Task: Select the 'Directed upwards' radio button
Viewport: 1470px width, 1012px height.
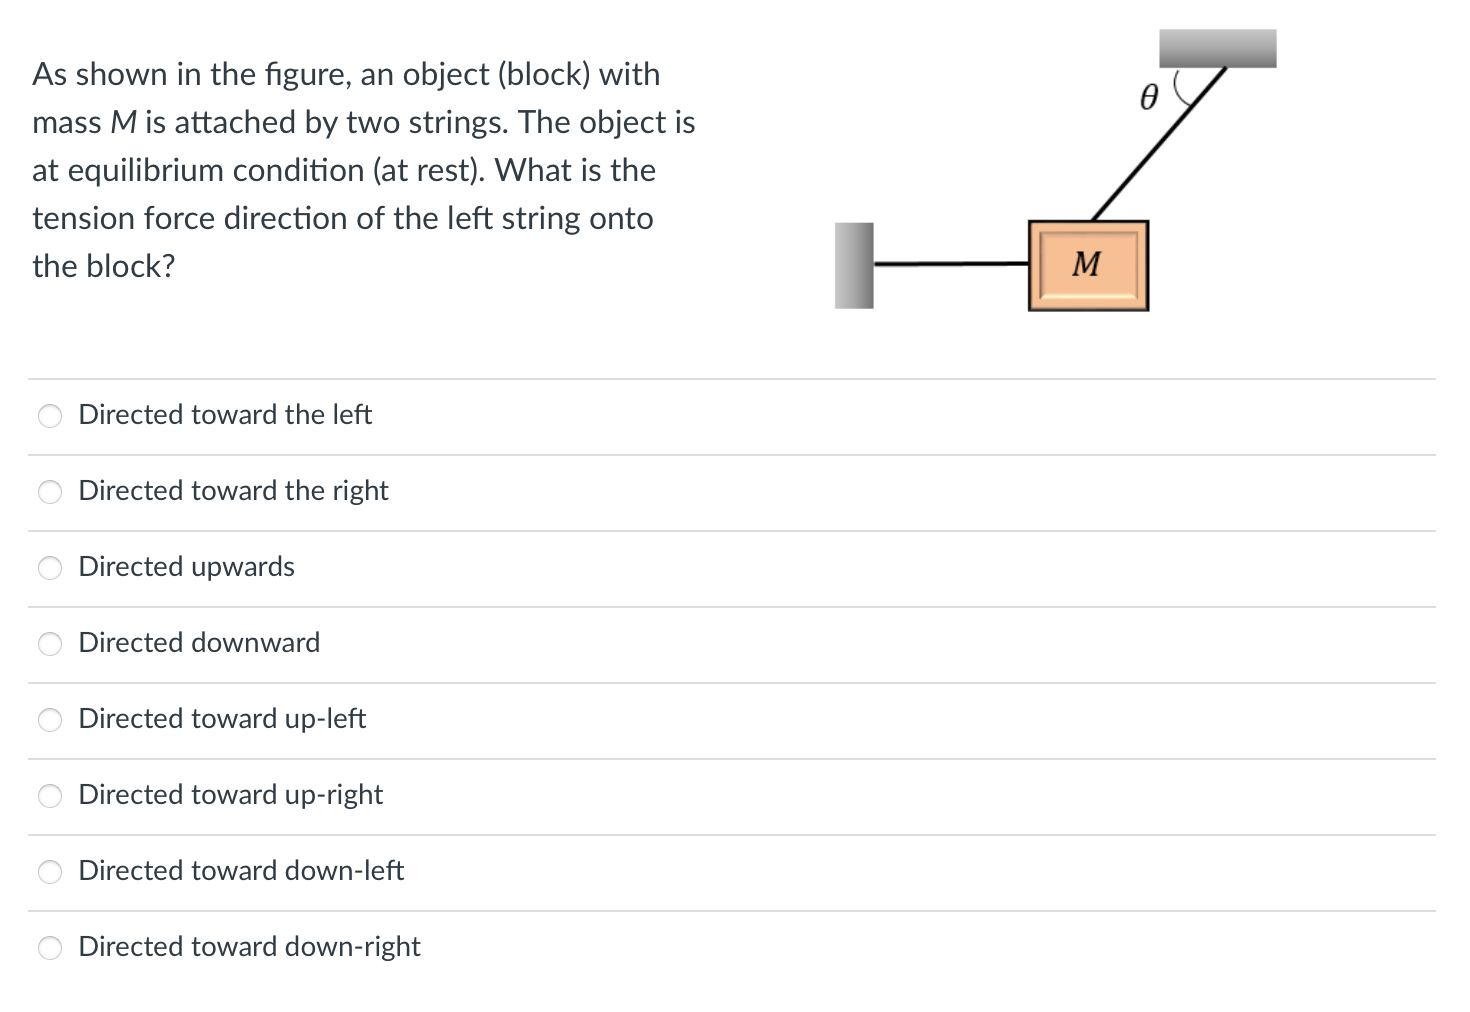Action: pos(49,567)
